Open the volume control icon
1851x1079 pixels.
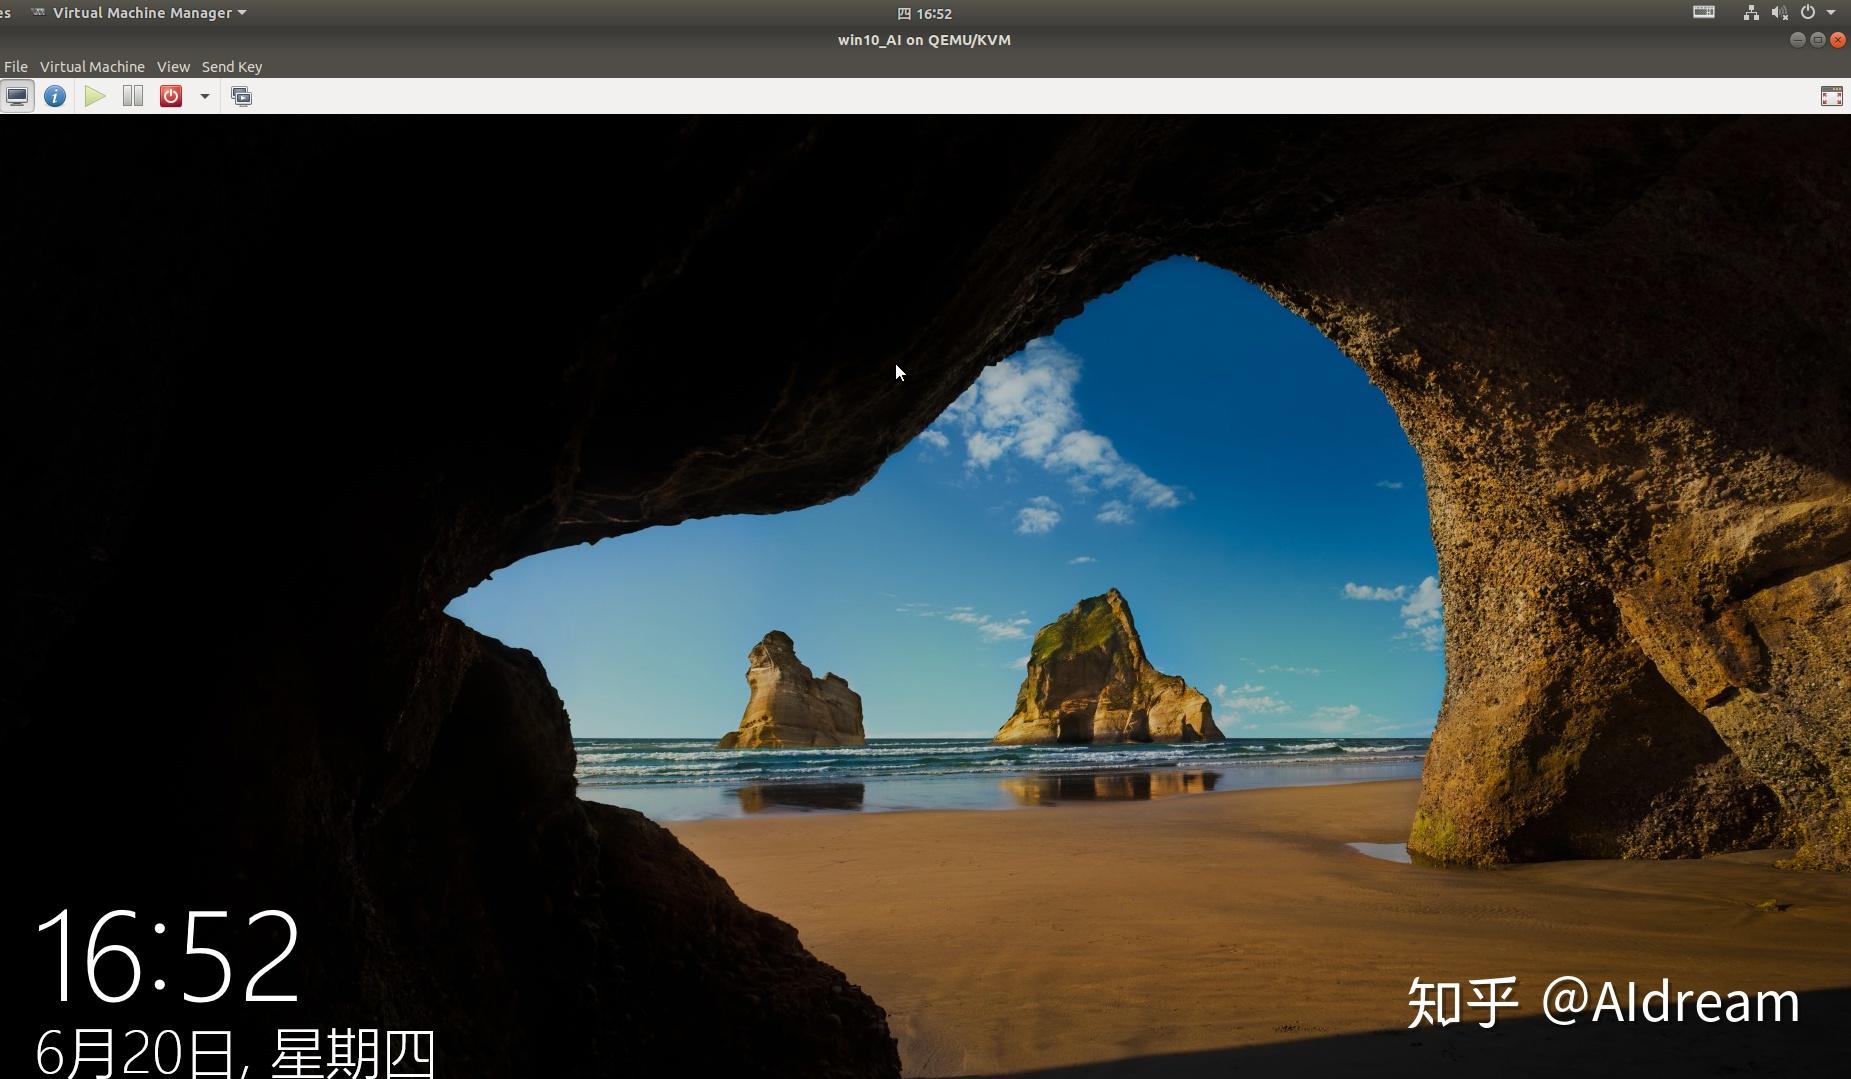click(x=1779, y=13)
